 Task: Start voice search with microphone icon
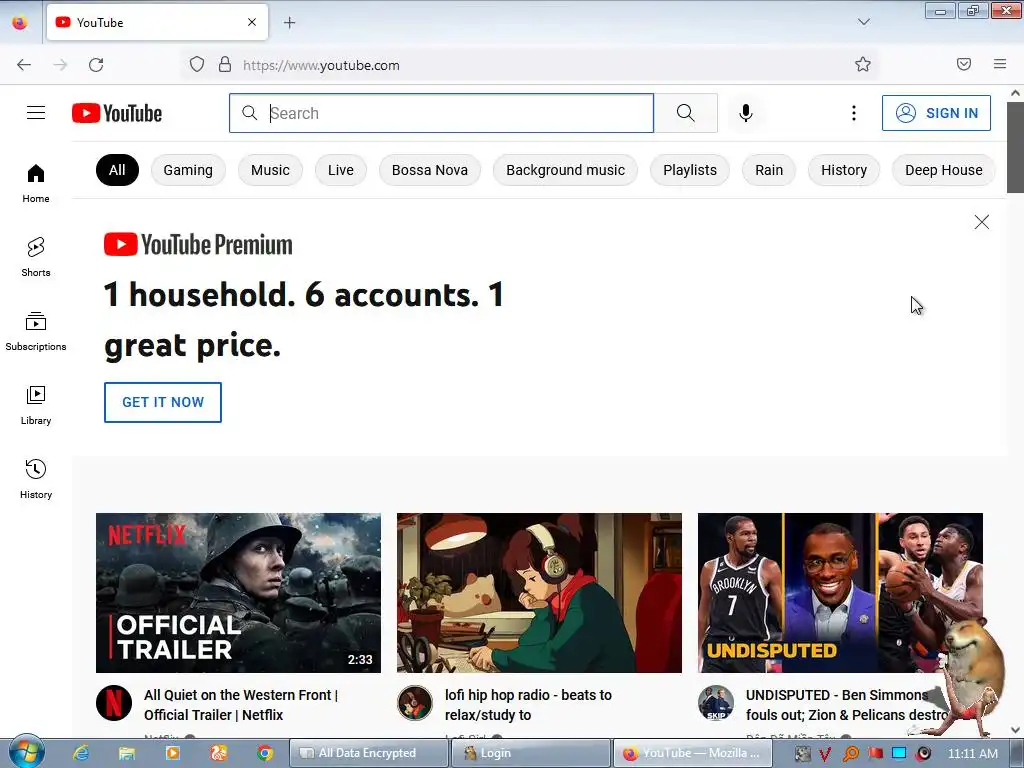746,113
